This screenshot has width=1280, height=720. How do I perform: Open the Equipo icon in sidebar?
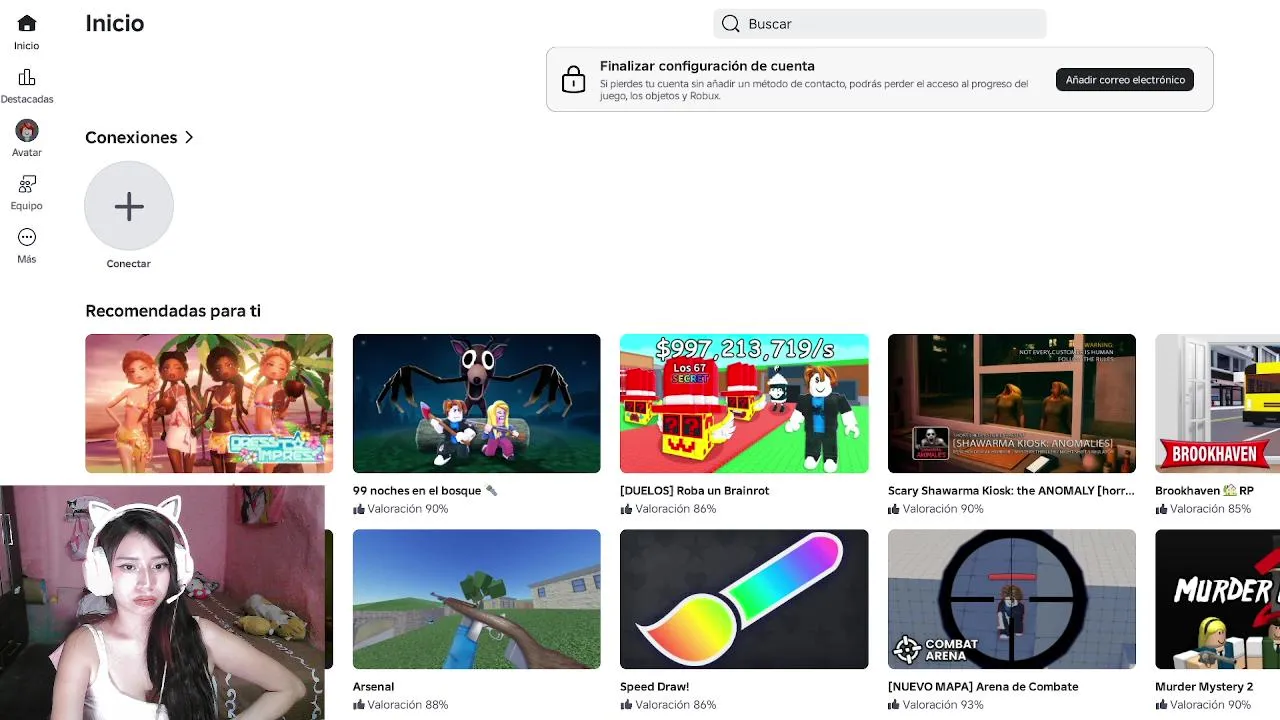[27, 184]
